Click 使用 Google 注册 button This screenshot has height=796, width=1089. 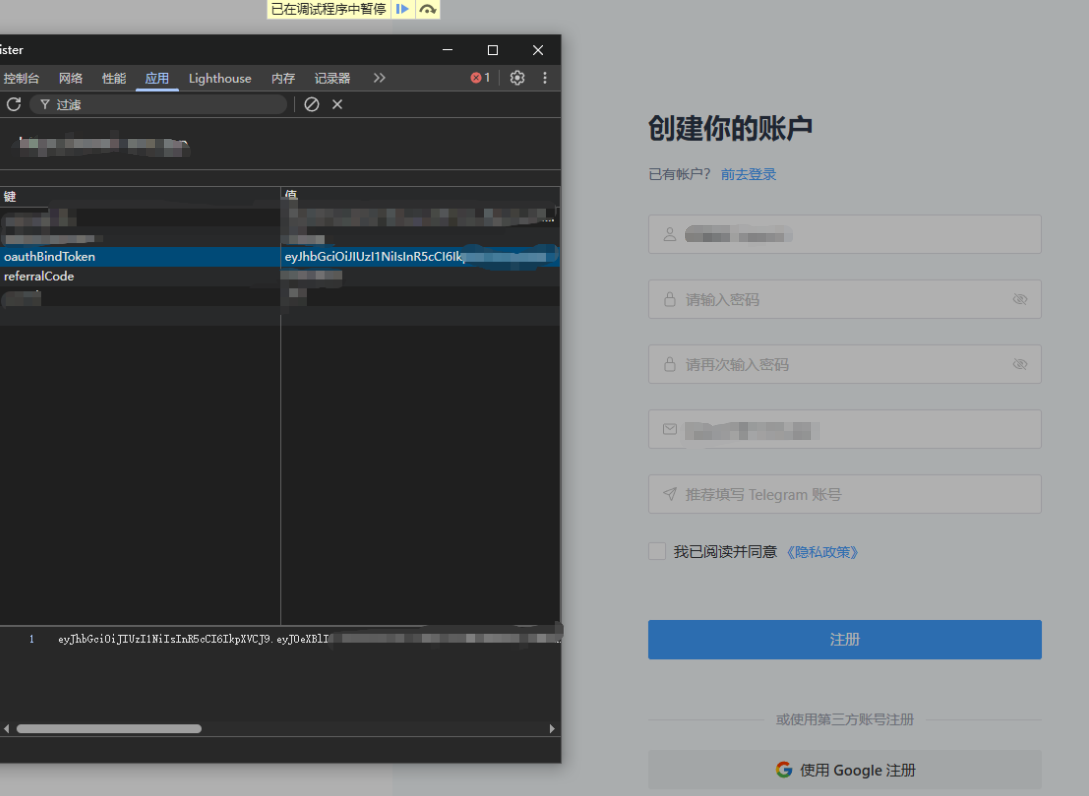(844, 770)
